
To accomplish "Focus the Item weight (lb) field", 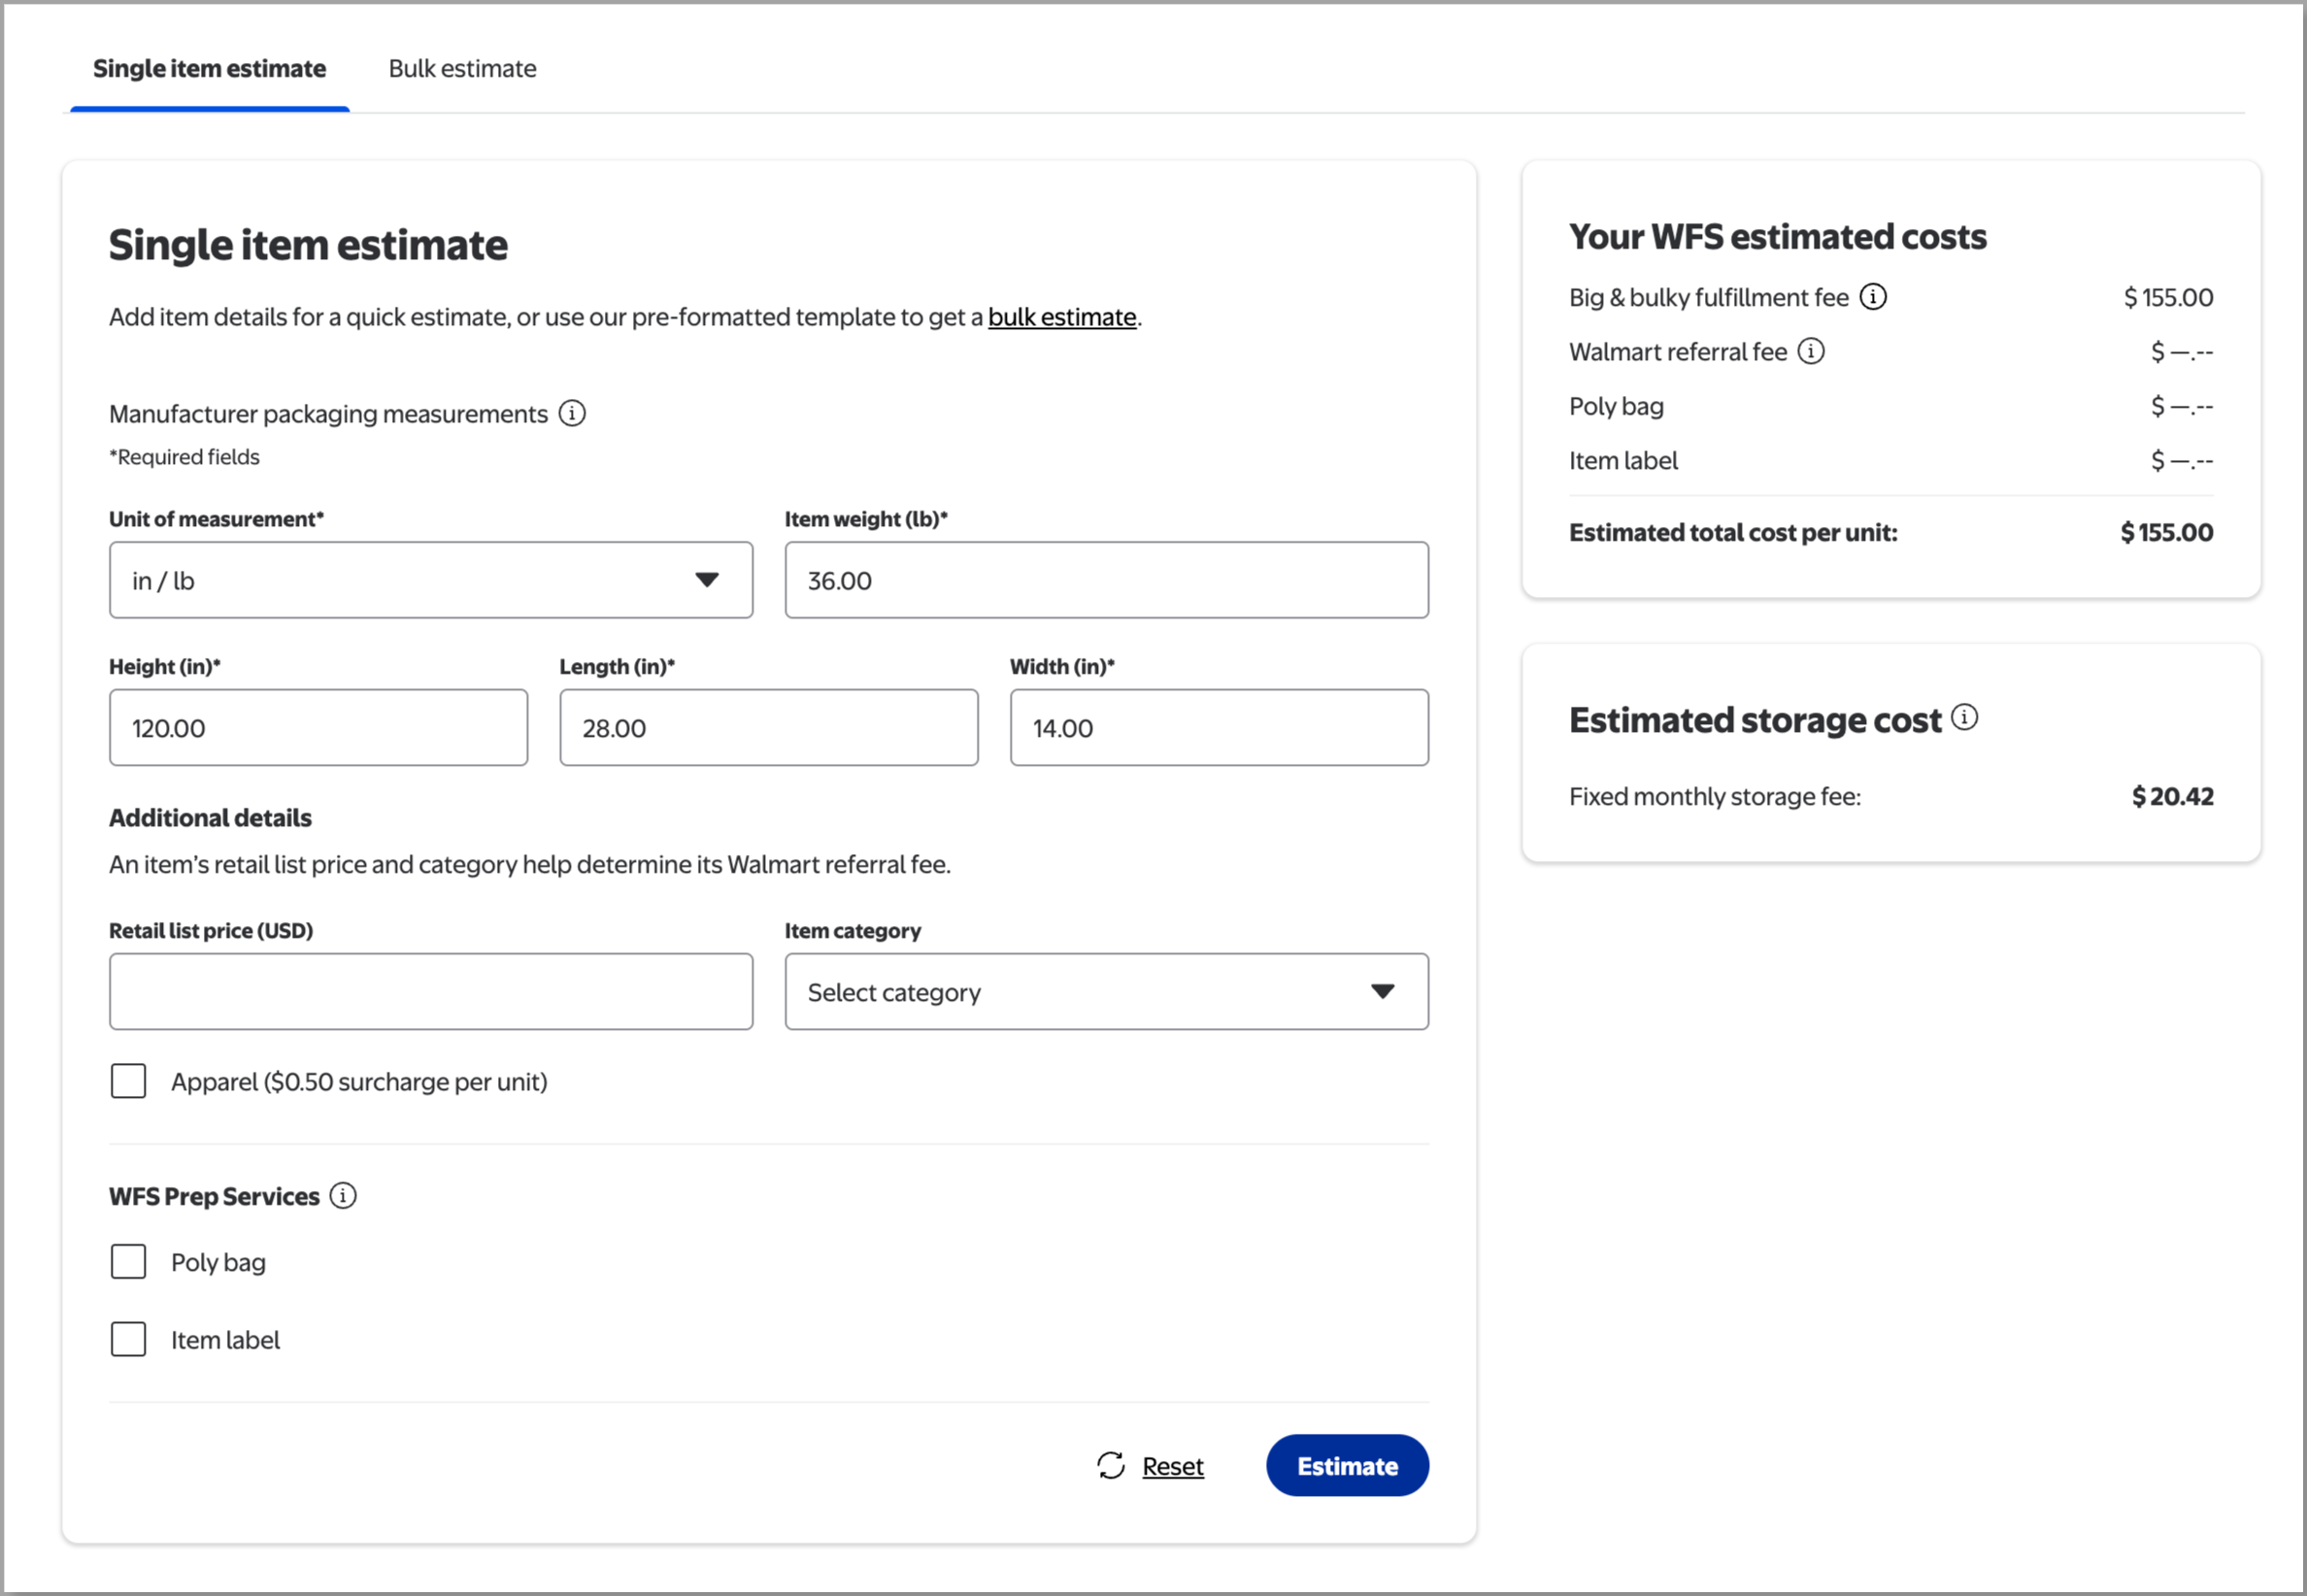I will point(1106,580).
